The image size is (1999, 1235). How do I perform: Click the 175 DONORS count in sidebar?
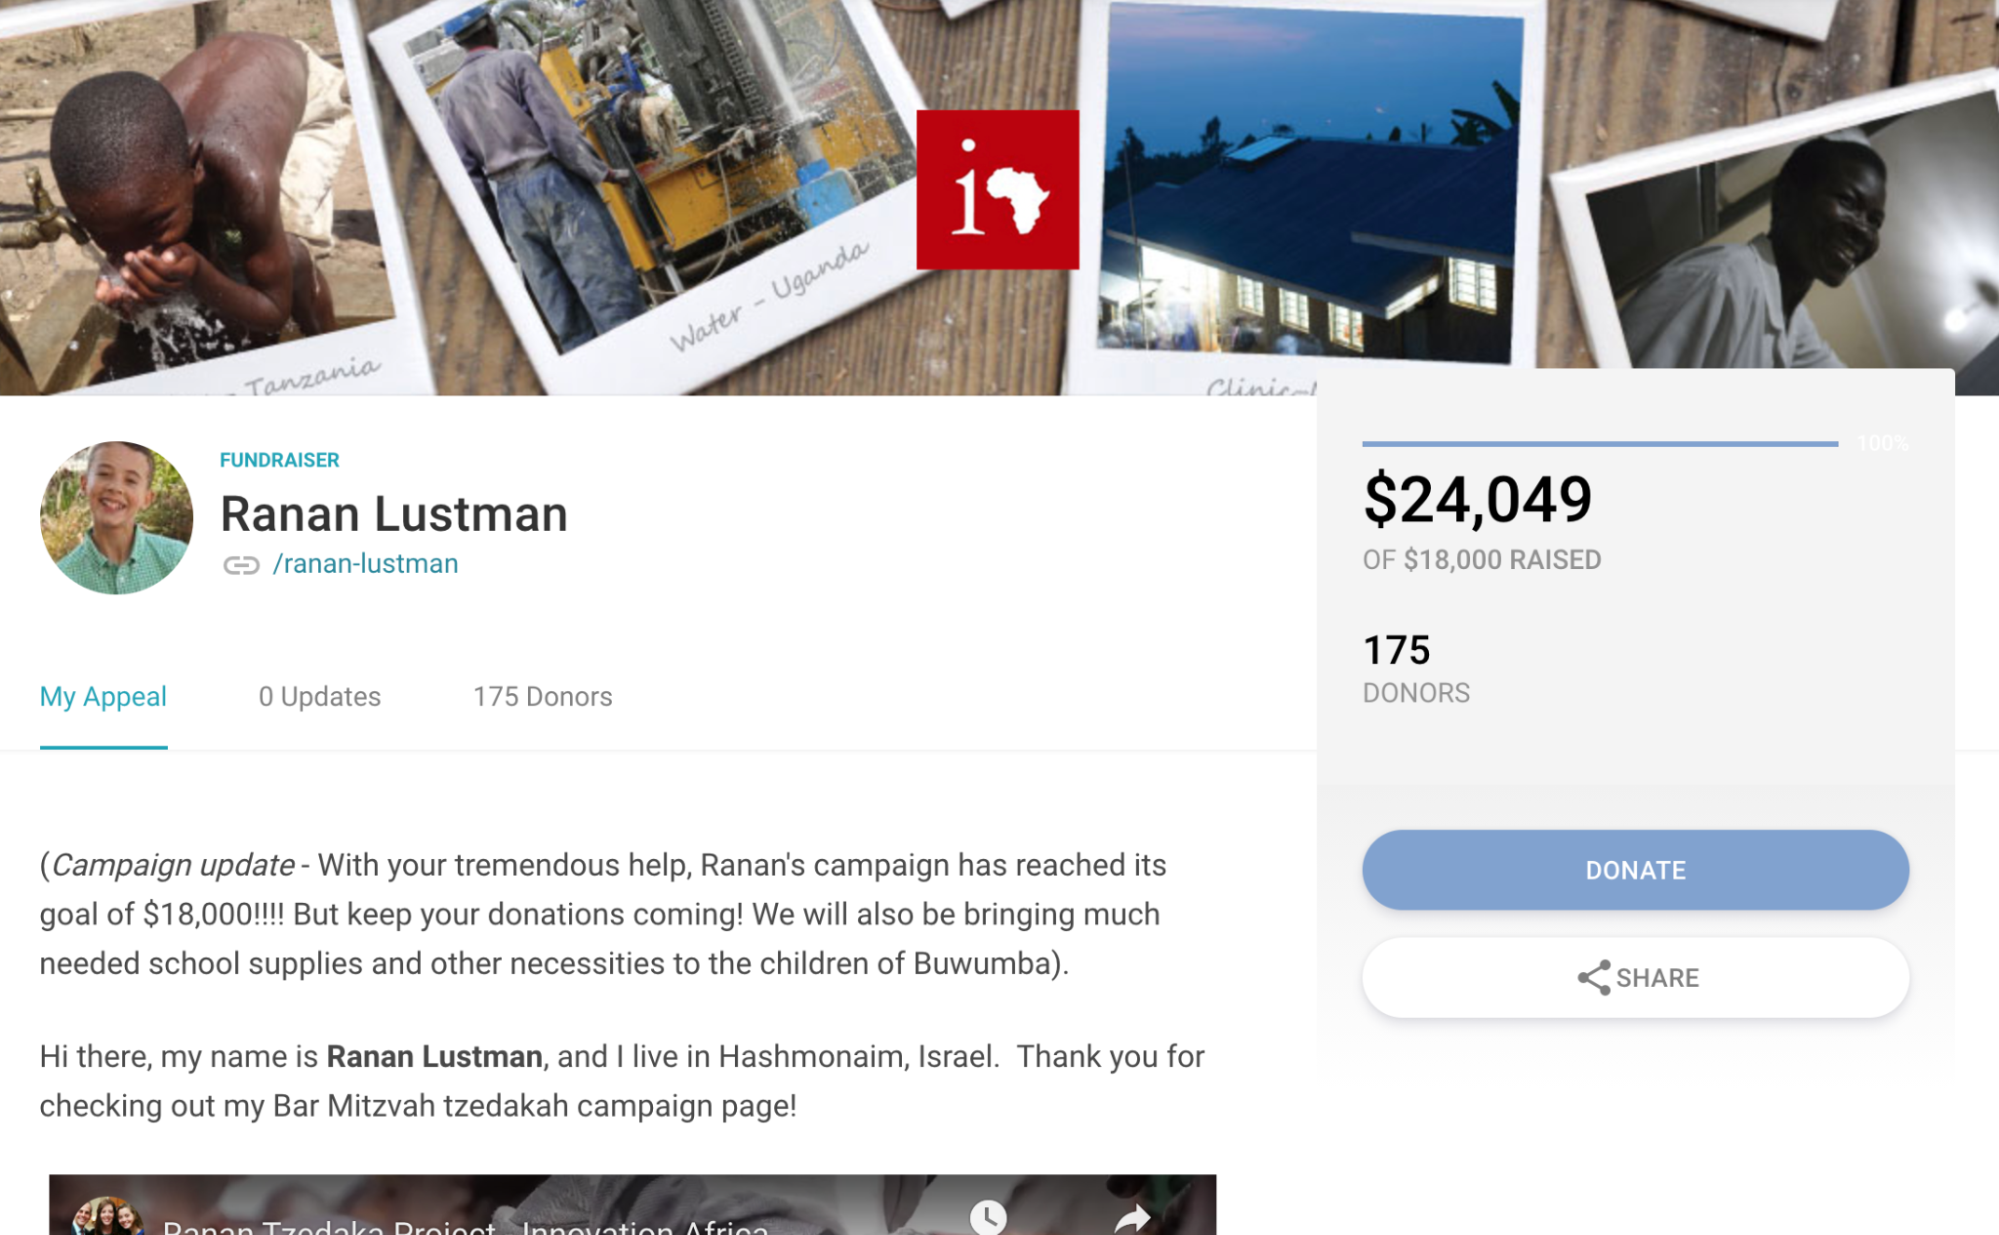coord(1397,651)
